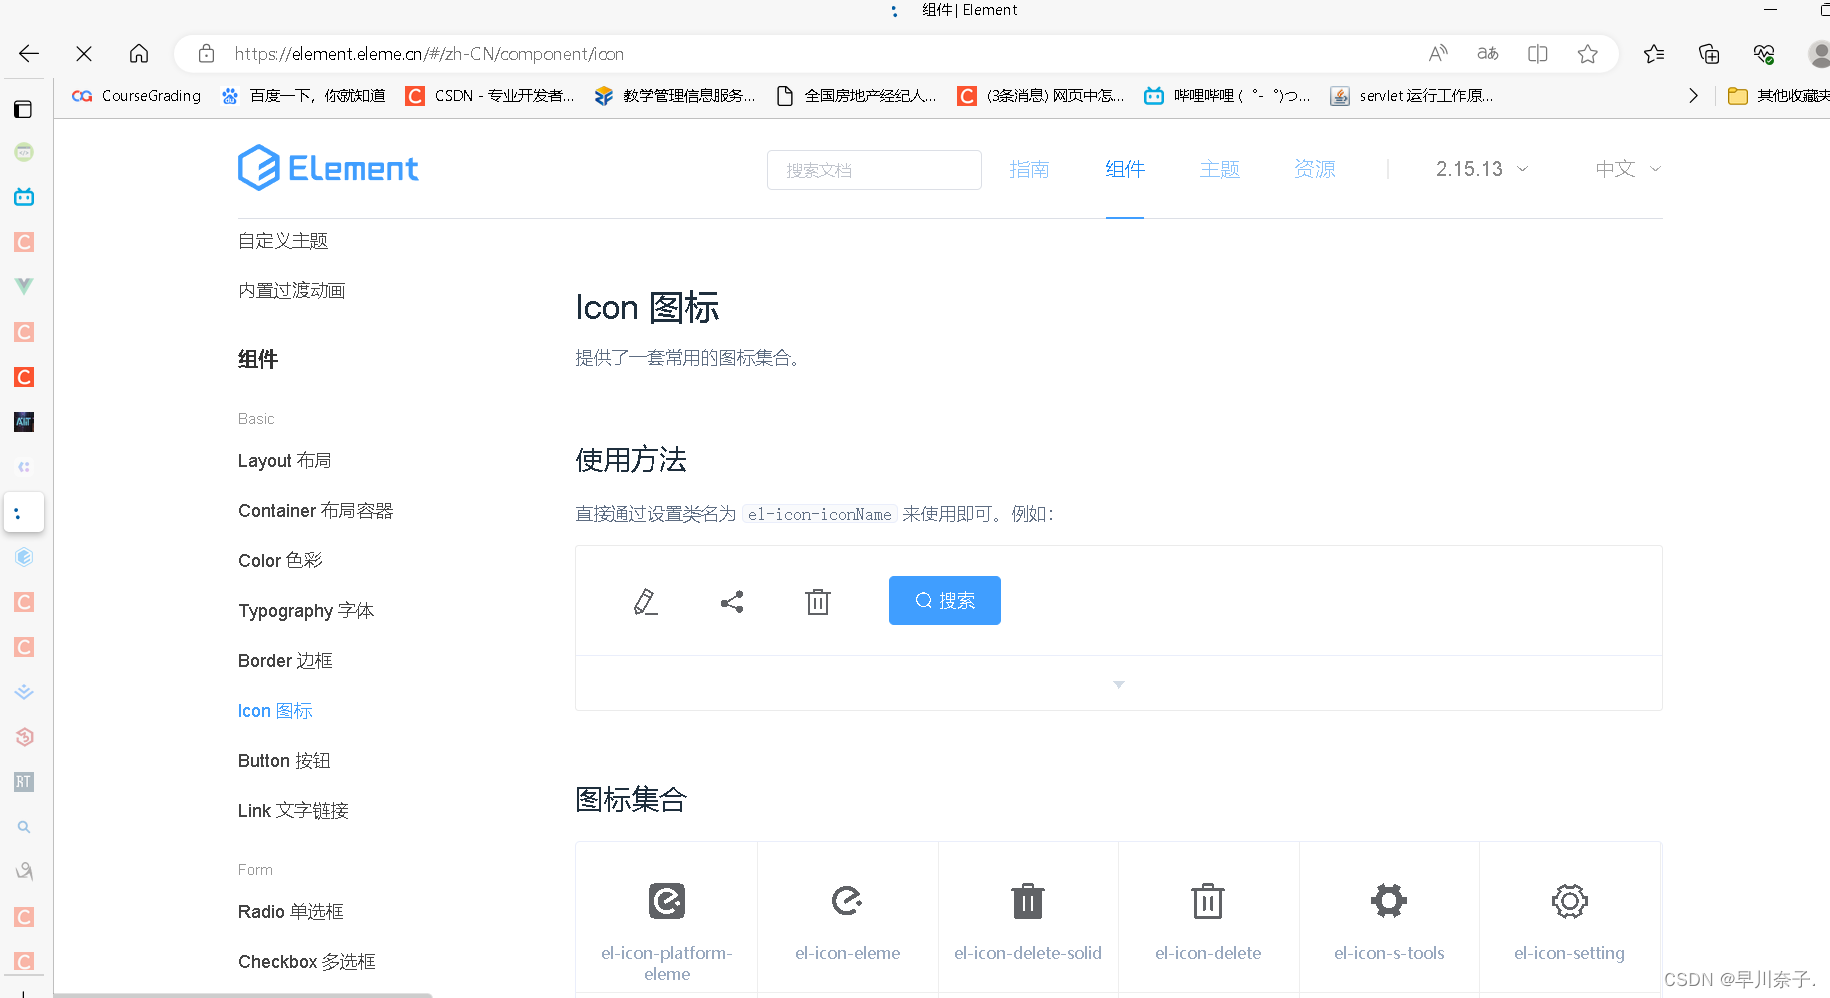
Task: Select the el-icon-platform-eleme icon
Action: point(666,900)
